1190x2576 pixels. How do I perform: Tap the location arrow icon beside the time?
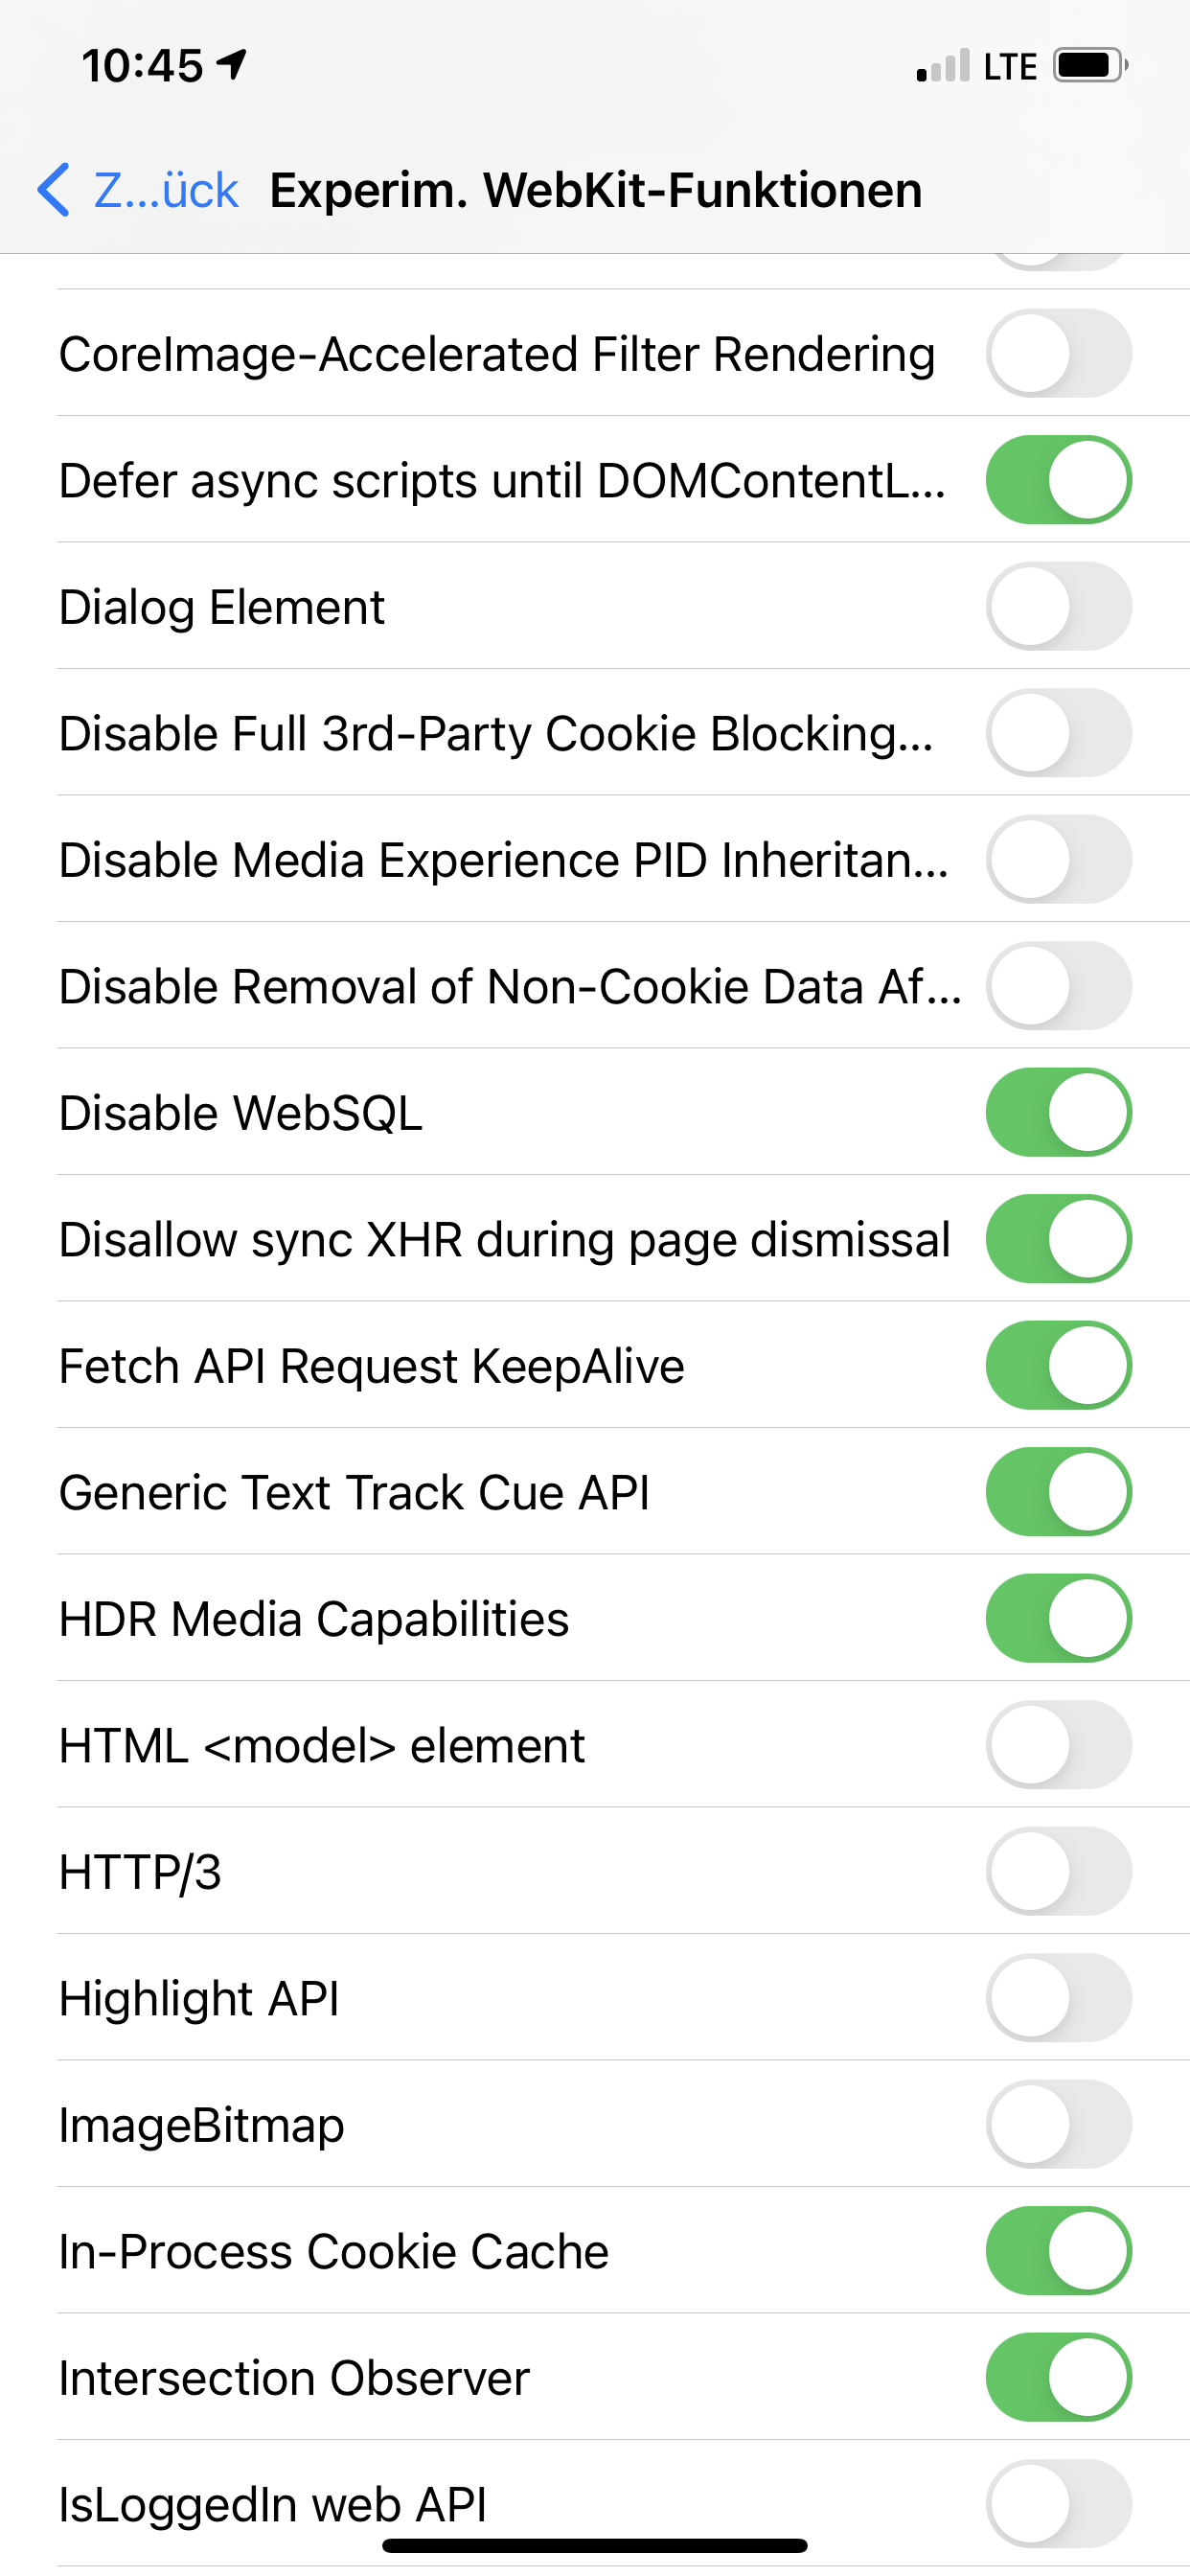coord(232,65)
